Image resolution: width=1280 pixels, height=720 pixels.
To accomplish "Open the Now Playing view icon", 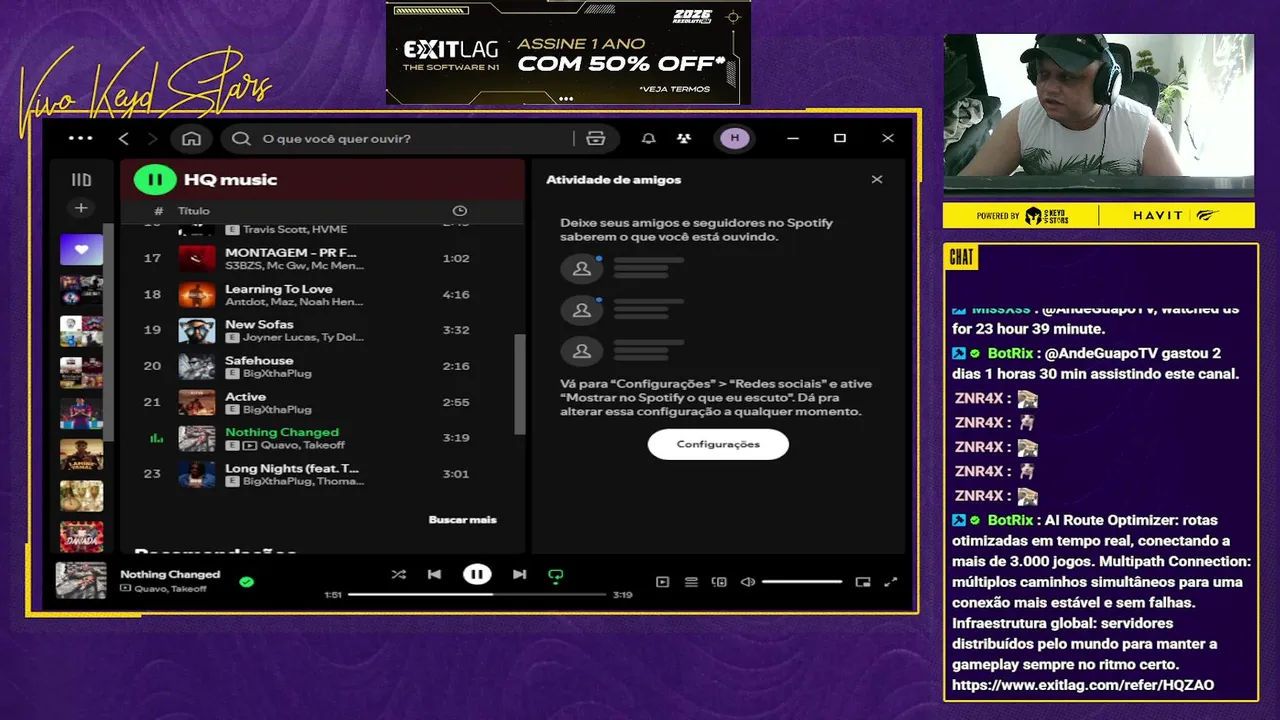I will coord(662,582).
